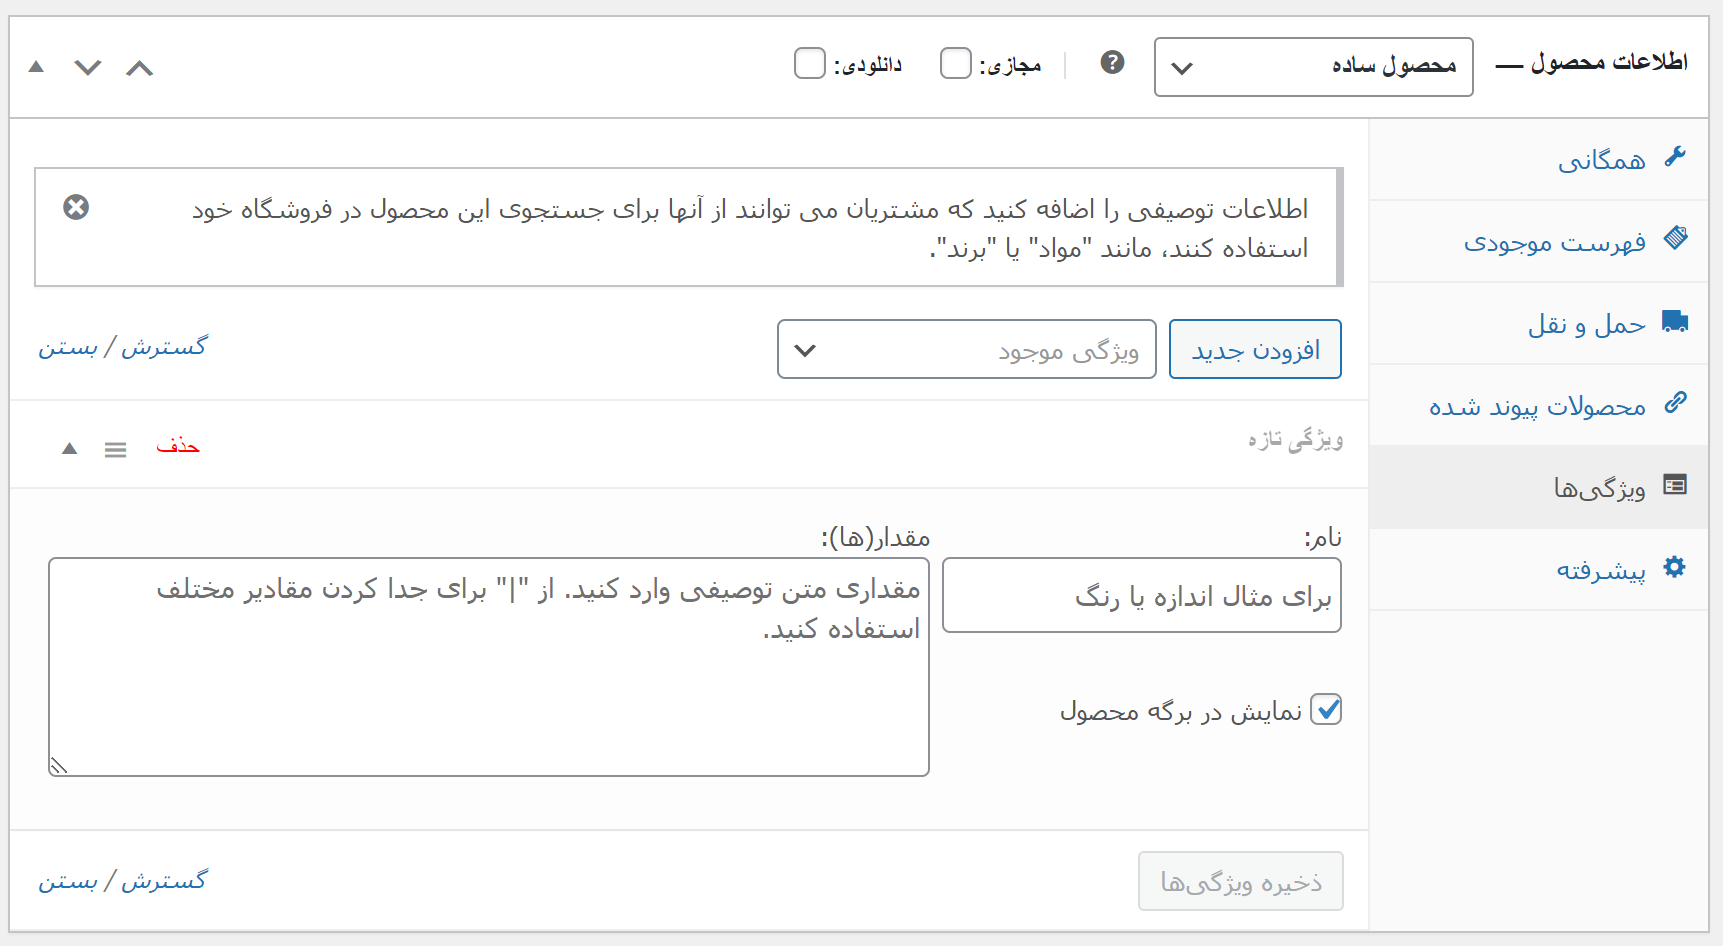Uncheck نمایش در برگه محصول
The width and height of the screenshot is (1723, 946).
tap(1326, 710)
